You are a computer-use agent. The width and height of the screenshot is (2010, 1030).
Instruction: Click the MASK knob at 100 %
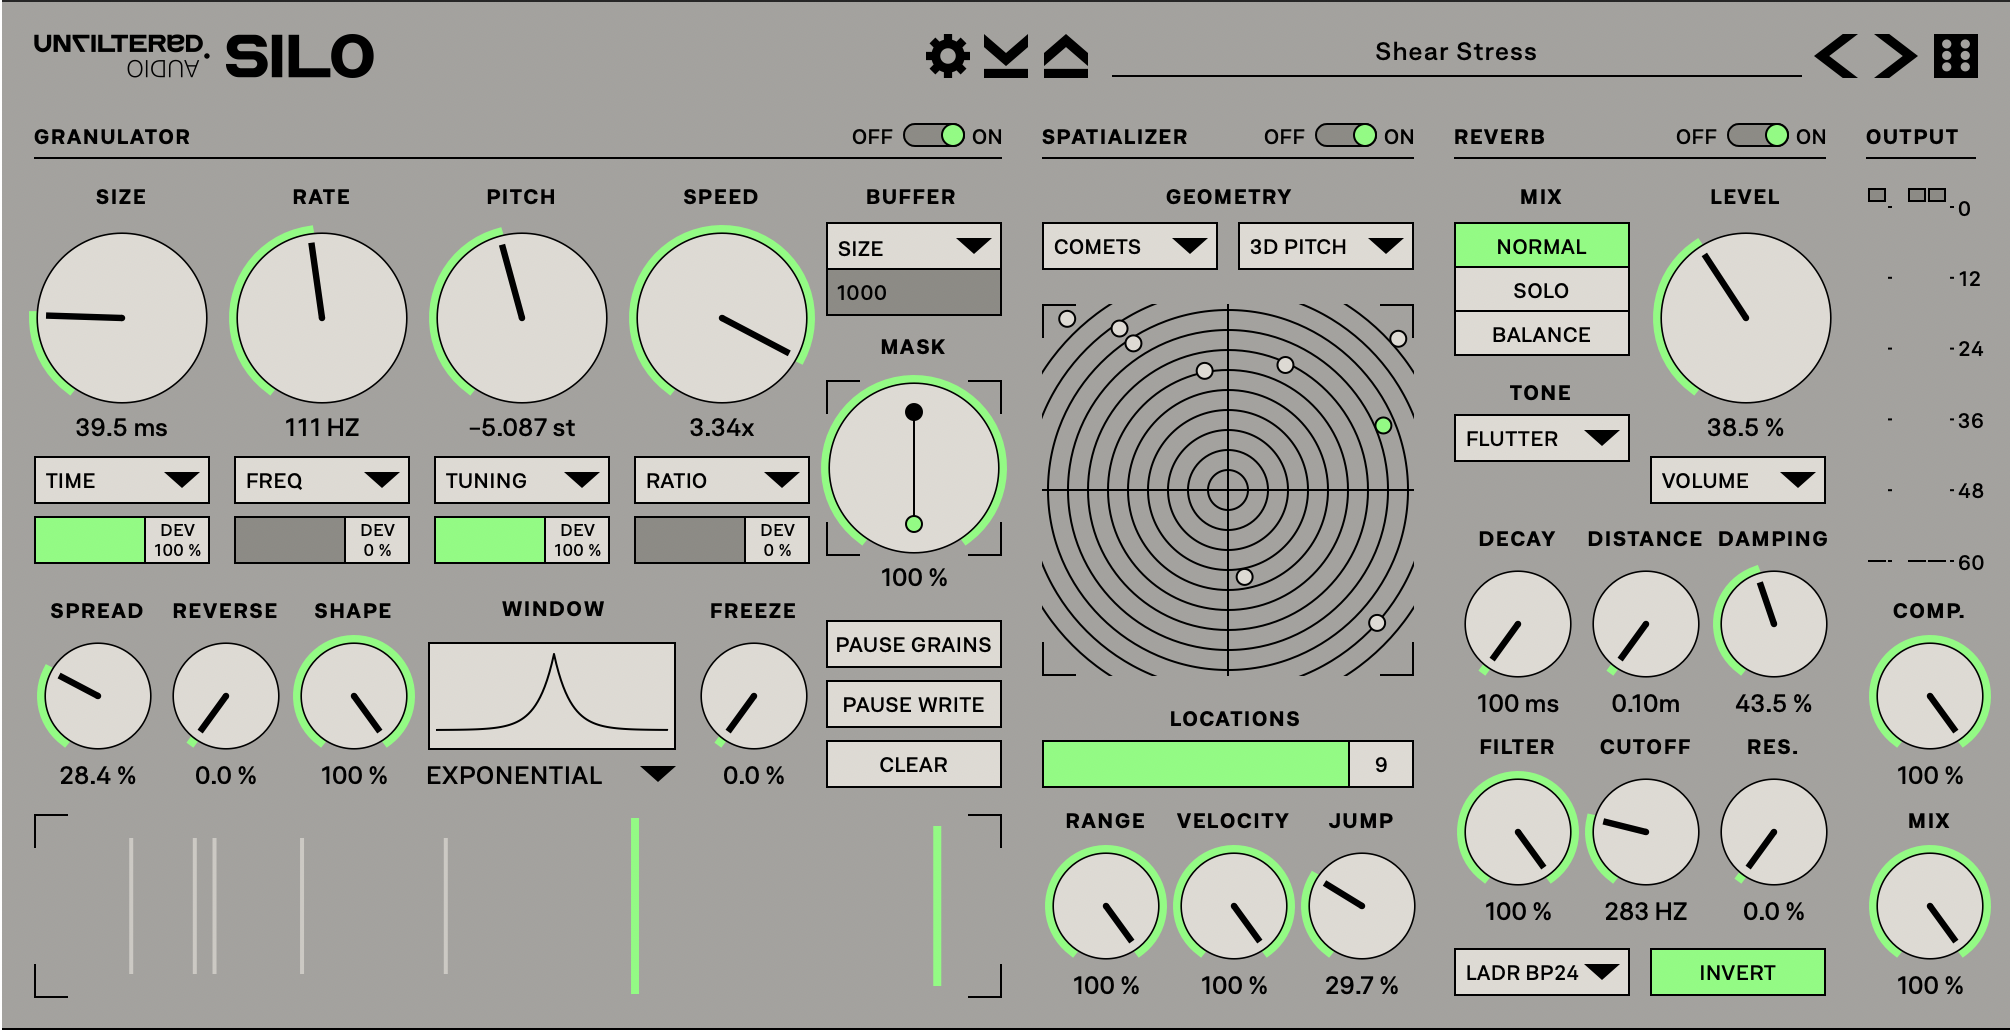[914, 467]
